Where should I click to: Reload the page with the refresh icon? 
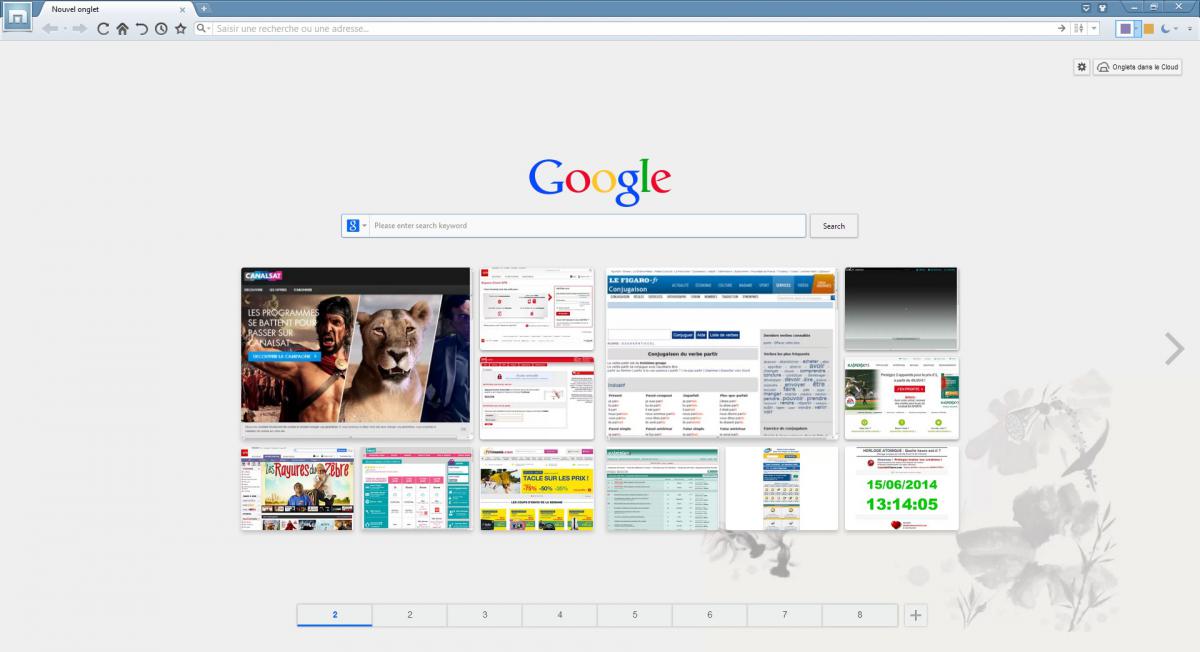click(x=103, y=29)
